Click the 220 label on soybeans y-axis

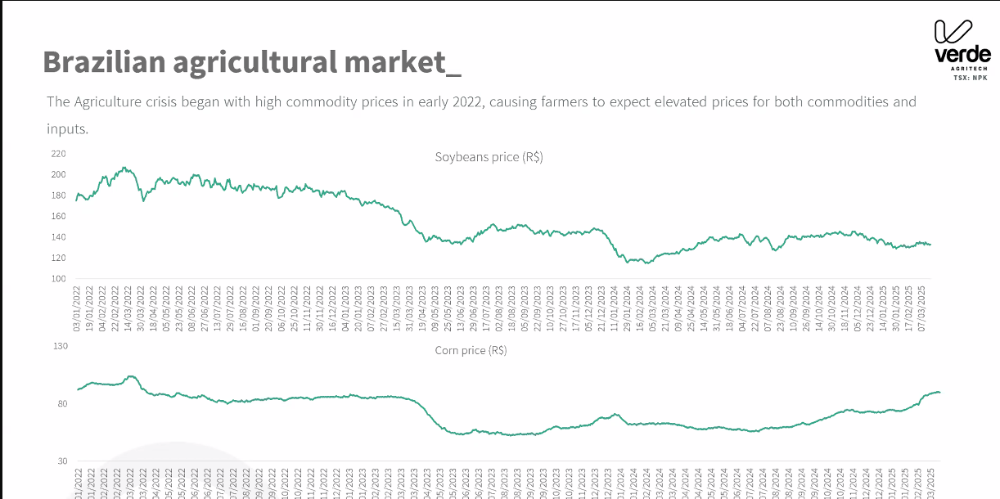(58, 154)
